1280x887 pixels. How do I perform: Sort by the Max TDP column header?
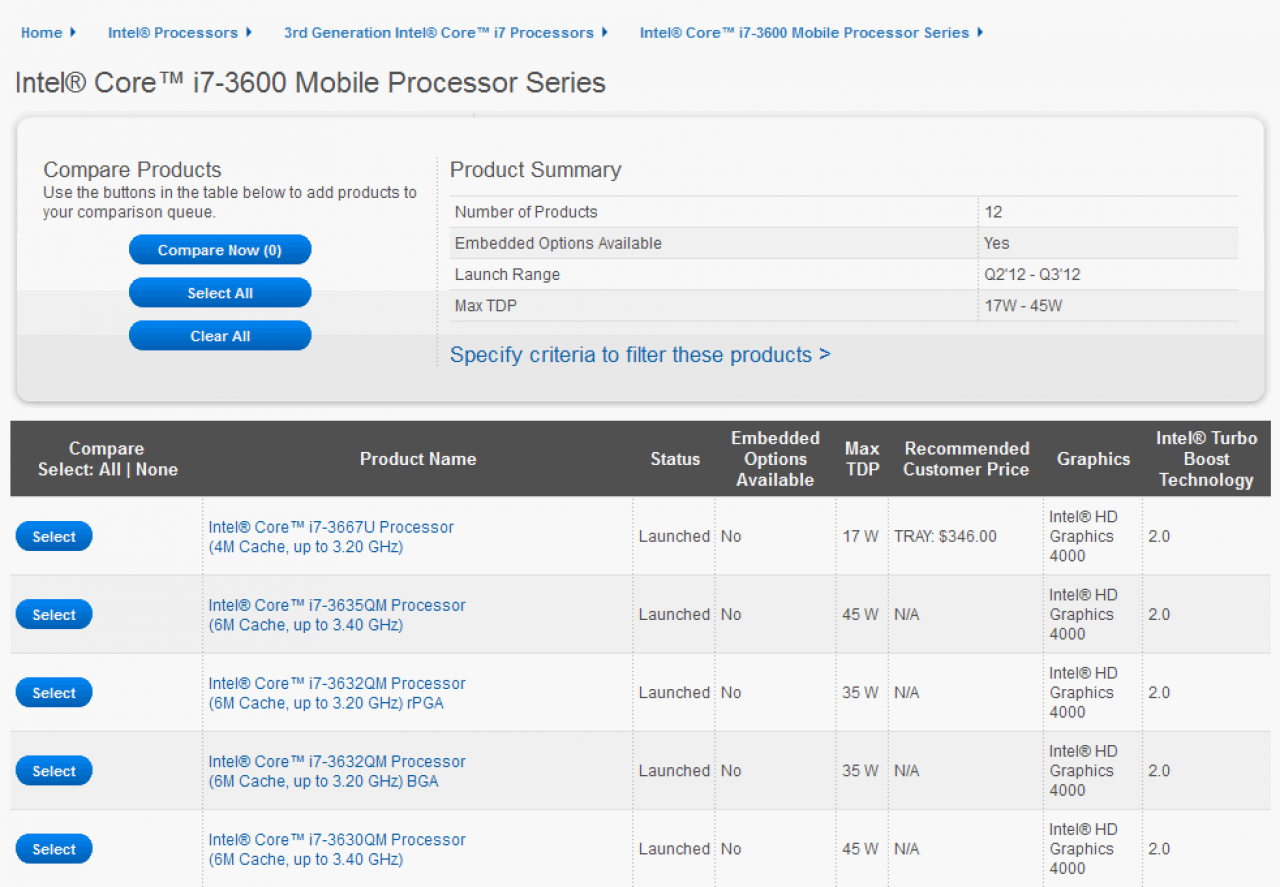coord(862,459)
